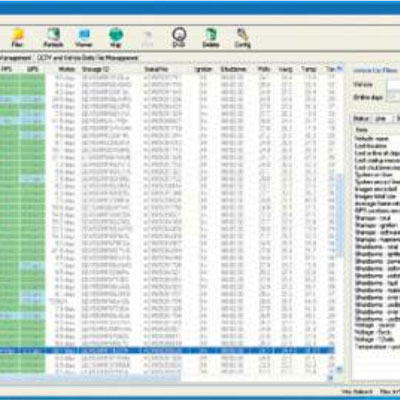
Task: Sort table by the Volts column header
Action: [x=264, y=69]
